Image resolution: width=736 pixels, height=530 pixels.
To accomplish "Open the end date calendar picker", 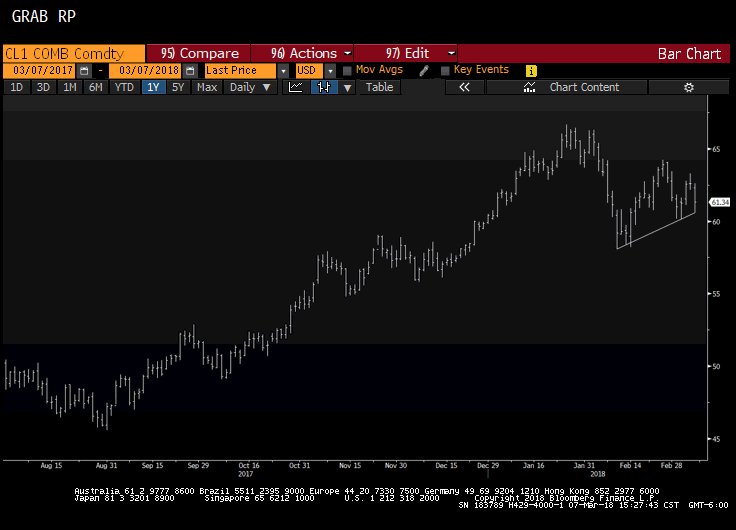I will pyautogui.click(x=190, y=71).
